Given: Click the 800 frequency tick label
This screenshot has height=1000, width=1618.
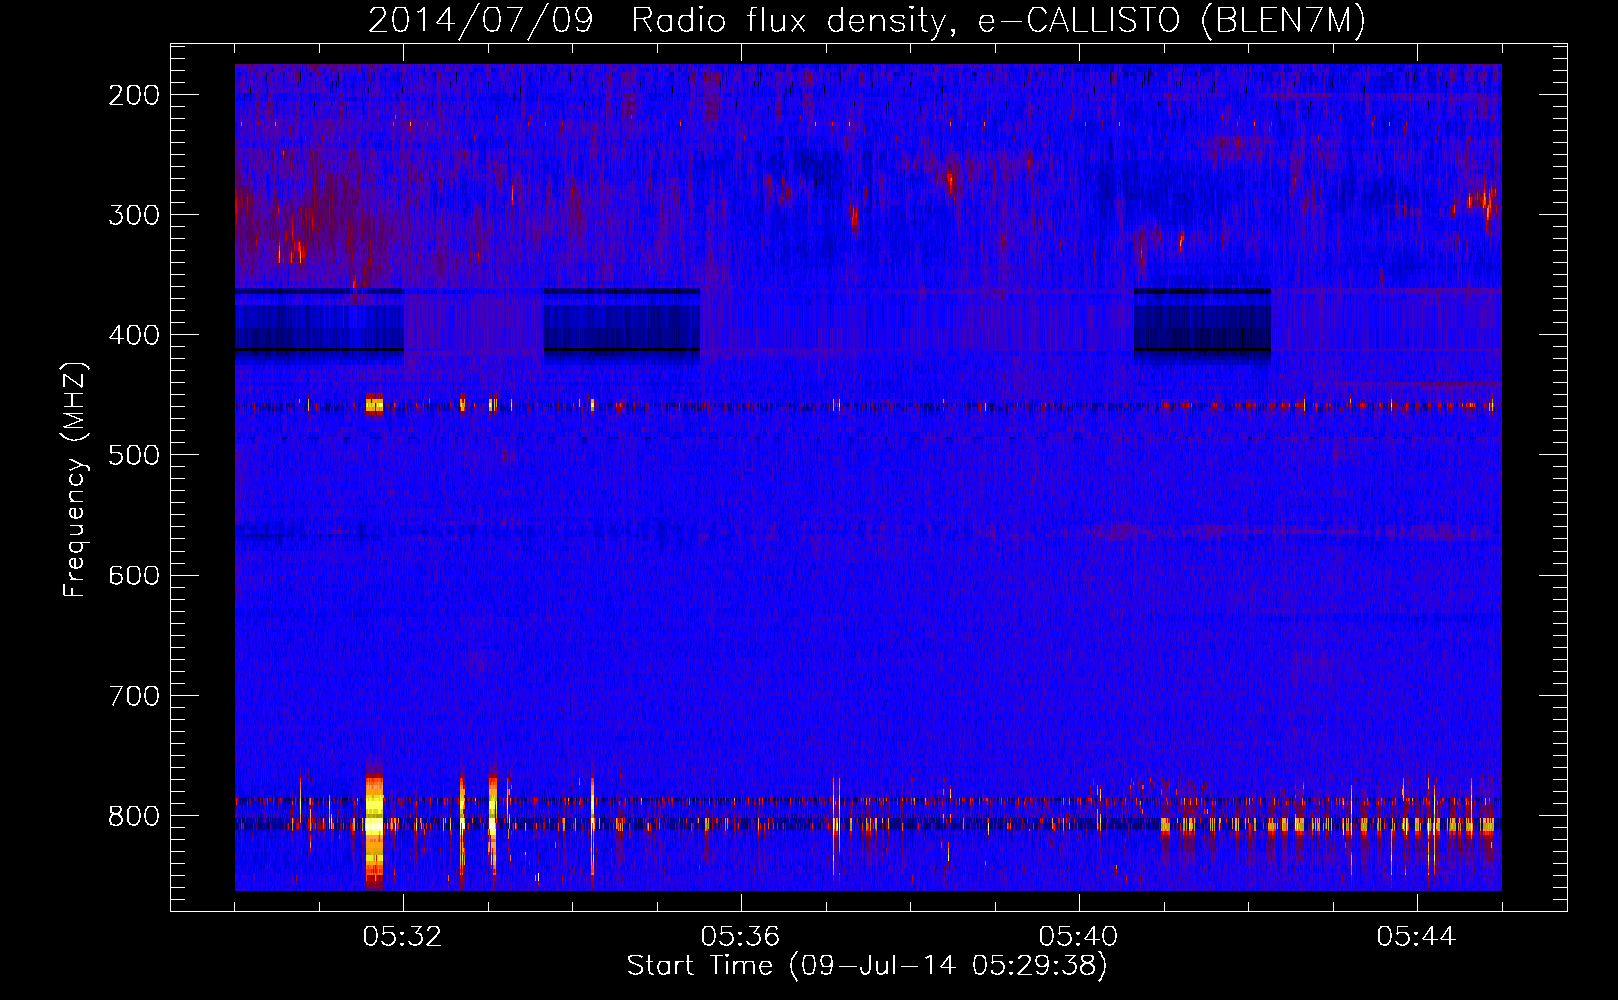Looking at the screenshot, I should 134,816.
